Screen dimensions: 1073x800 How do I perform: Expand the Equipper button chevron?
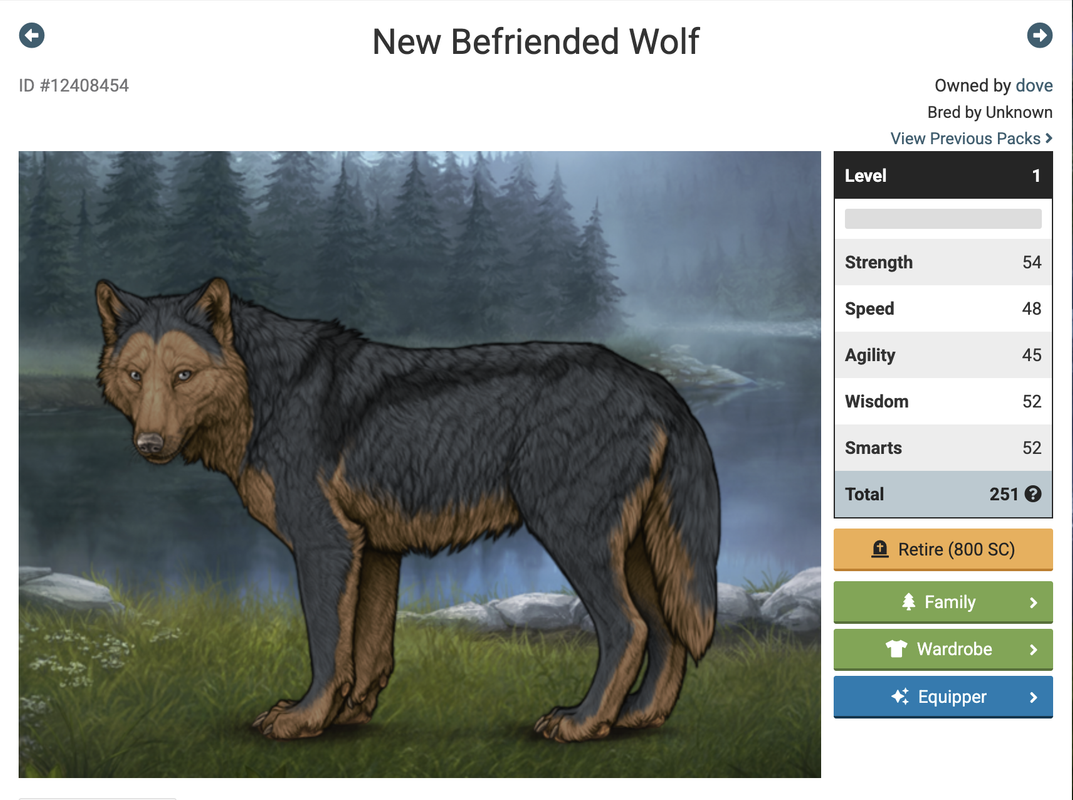tap(1033, 697)
